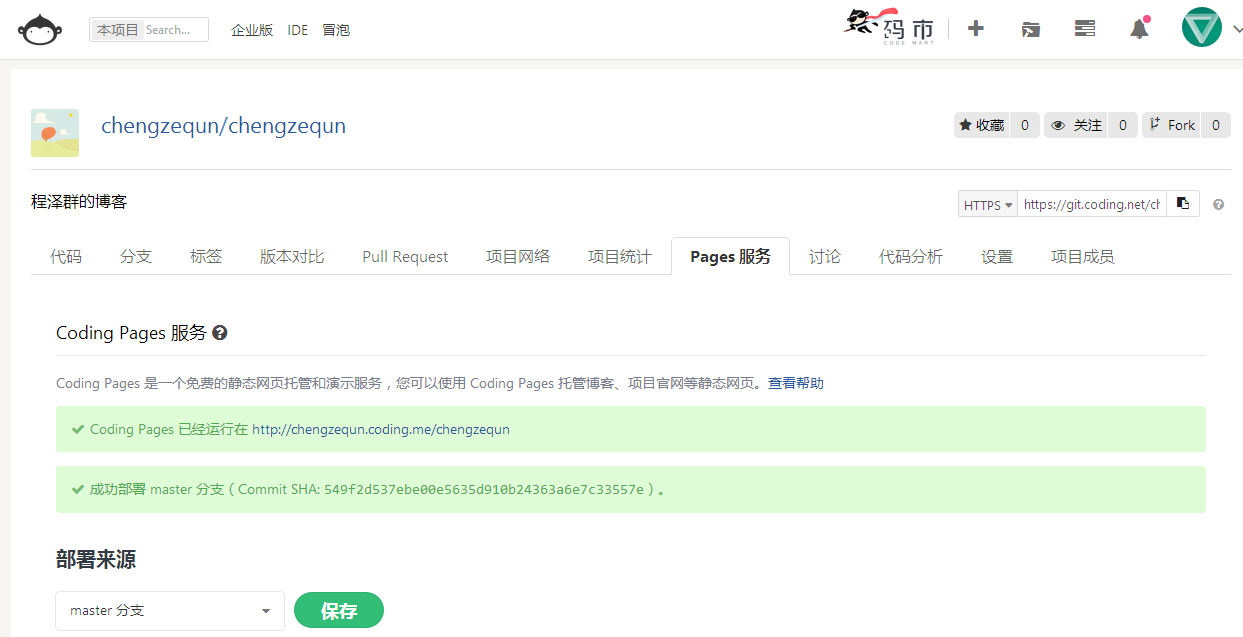Open the 代码分析 tab
The width and height of the screenshot is (1243, 637).
click(x=911, y=257)
